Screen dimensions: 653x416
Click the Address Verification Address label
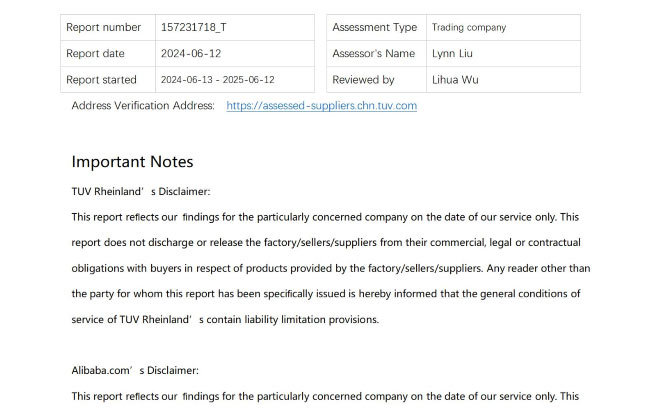[143, 106]
